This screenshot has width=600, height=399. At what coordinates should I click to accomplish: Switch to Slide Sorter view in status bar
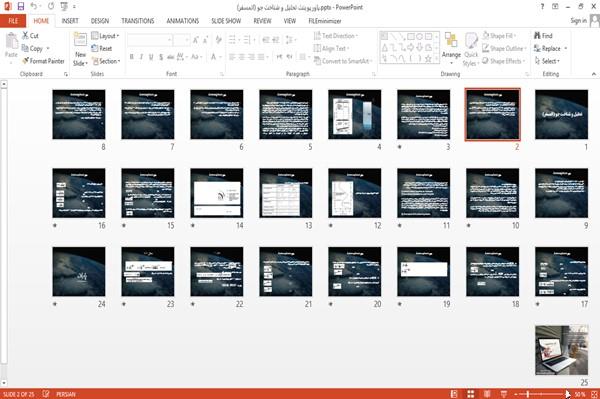(470, 394)
